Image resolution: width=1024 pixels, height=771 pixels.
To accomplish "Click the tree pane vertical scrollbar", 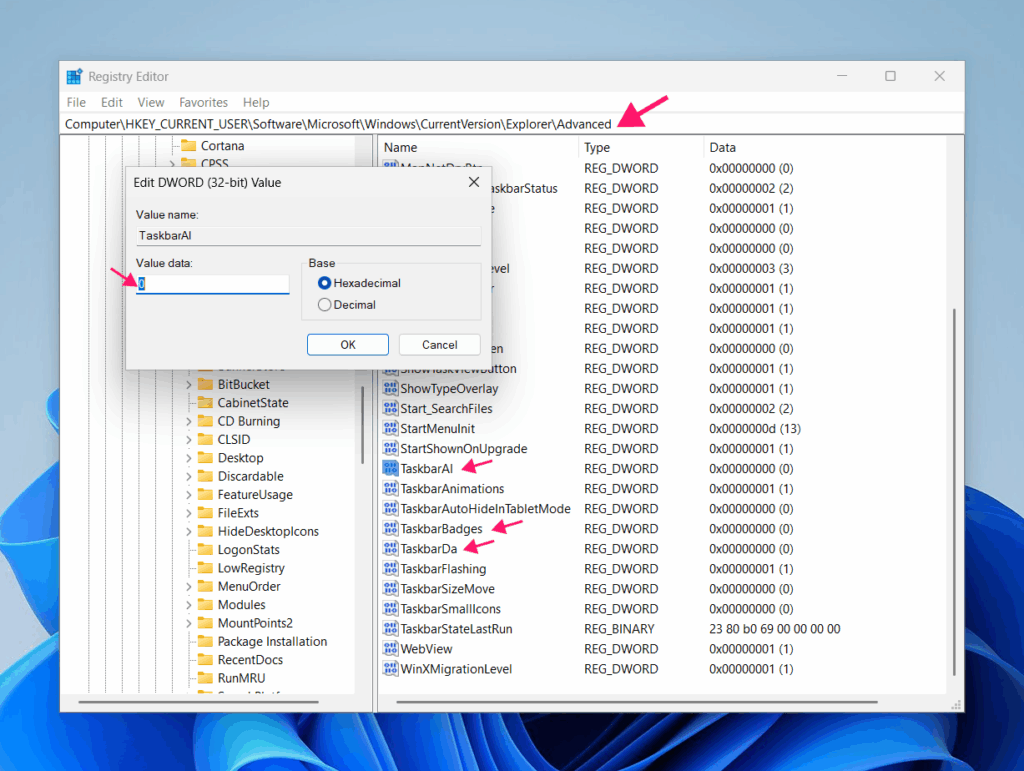I will coord(362,425).
